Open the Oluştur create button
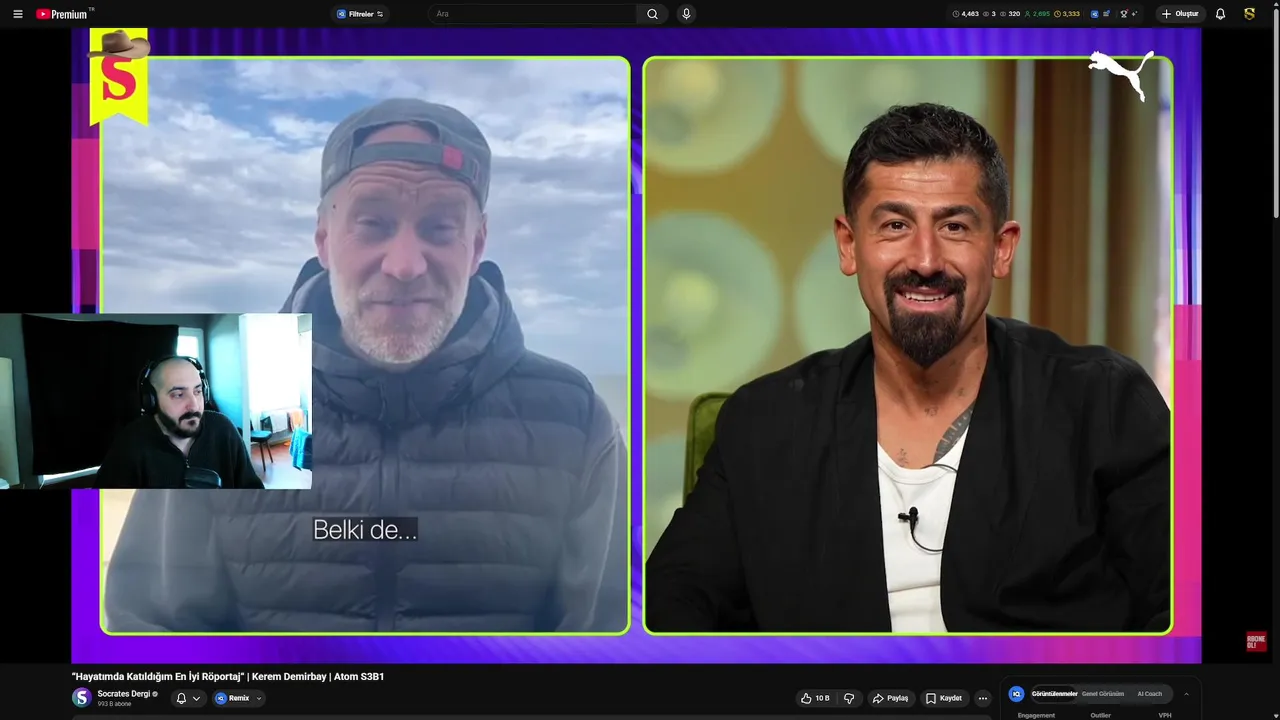The image size is (1280, 720). 1180,14
